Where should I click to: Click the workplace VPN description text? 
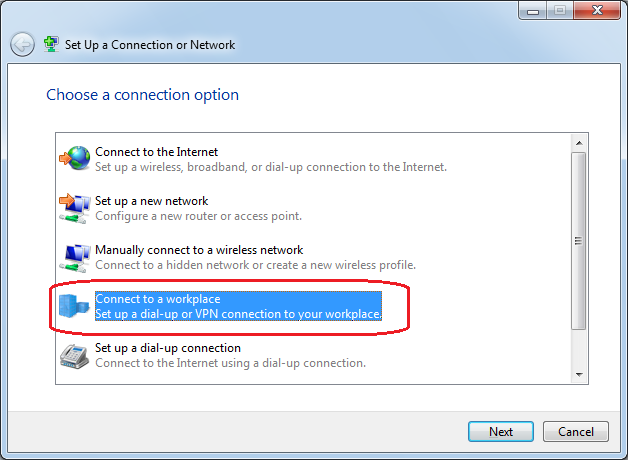pyautogui.click(x=238, y=314)
